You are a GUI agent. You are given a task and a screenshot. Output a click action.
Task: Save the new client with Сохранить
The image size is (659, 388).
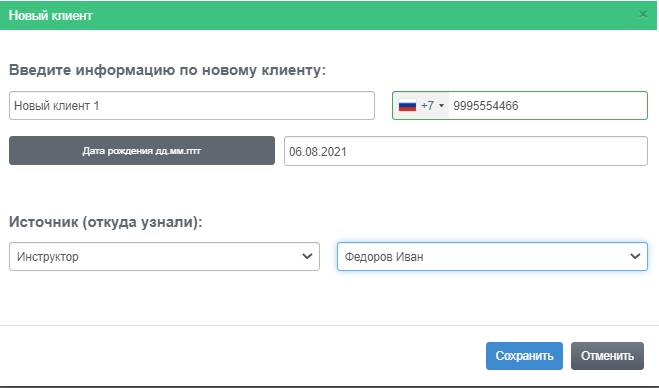[x=524, y=356]
